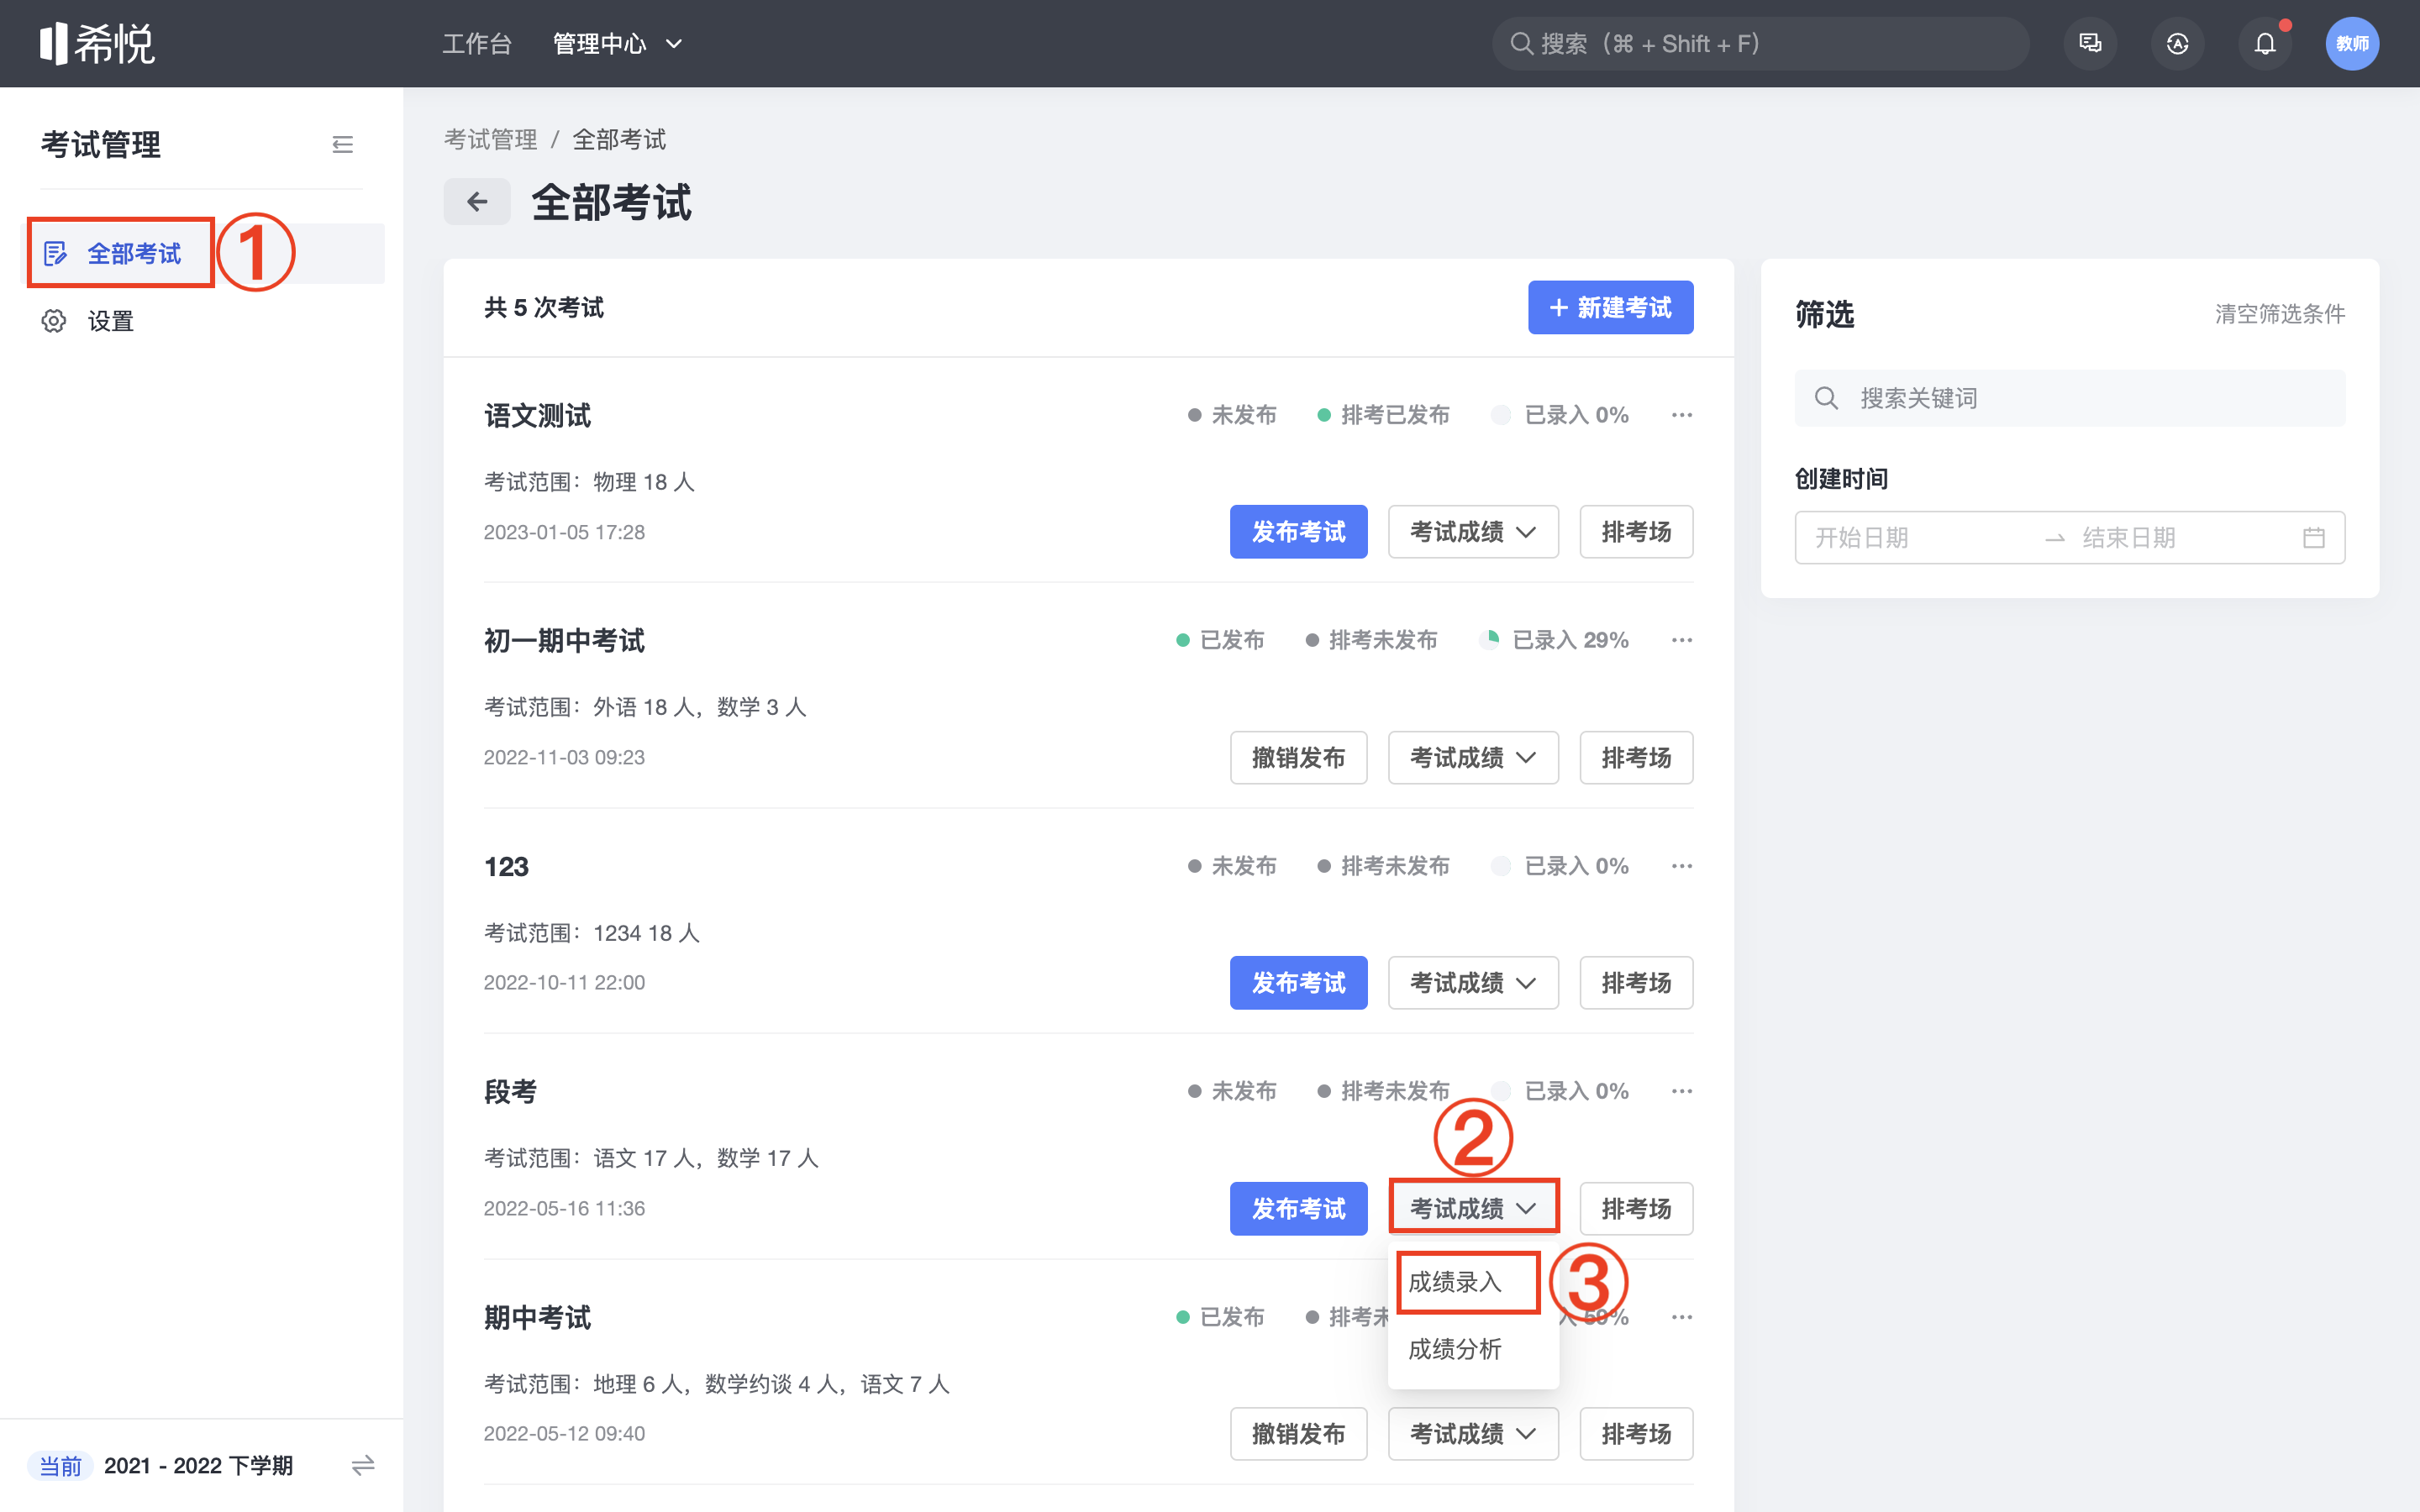
Task: Click the magnifier icon in 搜索关键词 field
Action: coord(1826,398)
